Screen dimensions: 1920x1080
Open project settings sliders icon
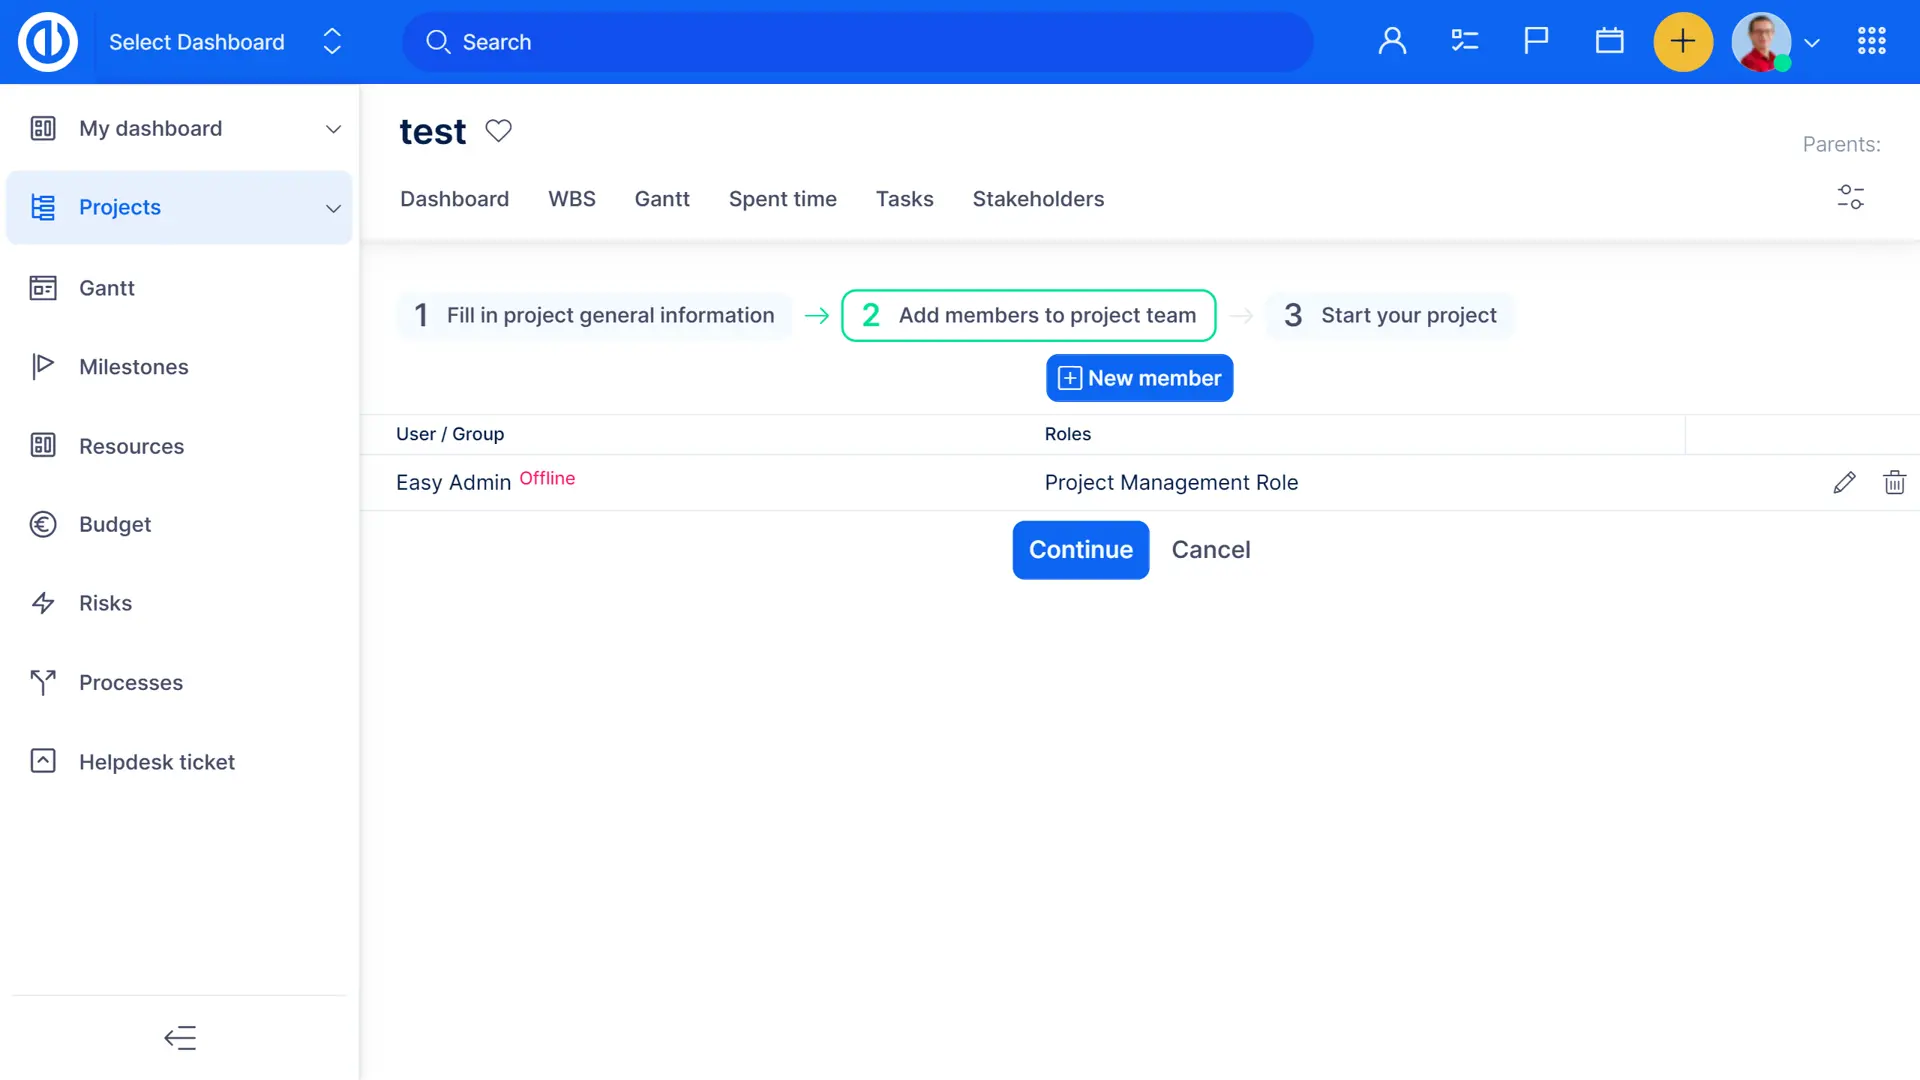click(1850, 197)
